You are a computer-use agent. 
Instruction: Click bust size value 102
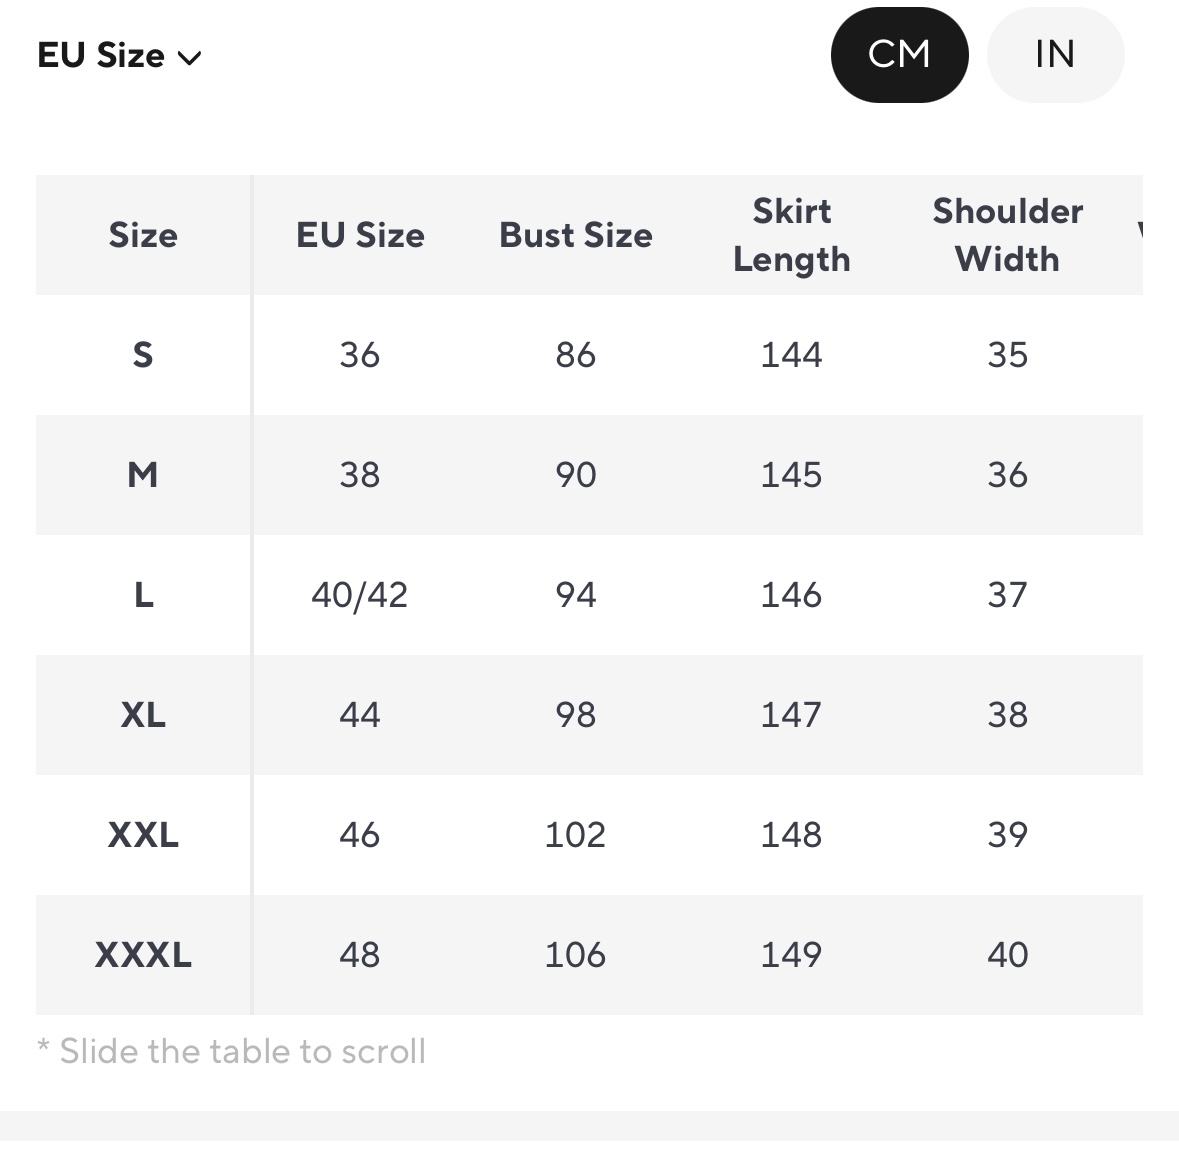(x=575, y=835)
